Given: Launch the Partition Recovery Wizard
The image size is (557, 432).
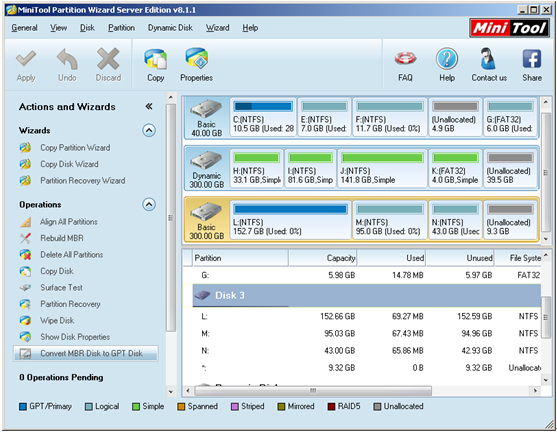Looking at the screenshot, I should 83,181.
